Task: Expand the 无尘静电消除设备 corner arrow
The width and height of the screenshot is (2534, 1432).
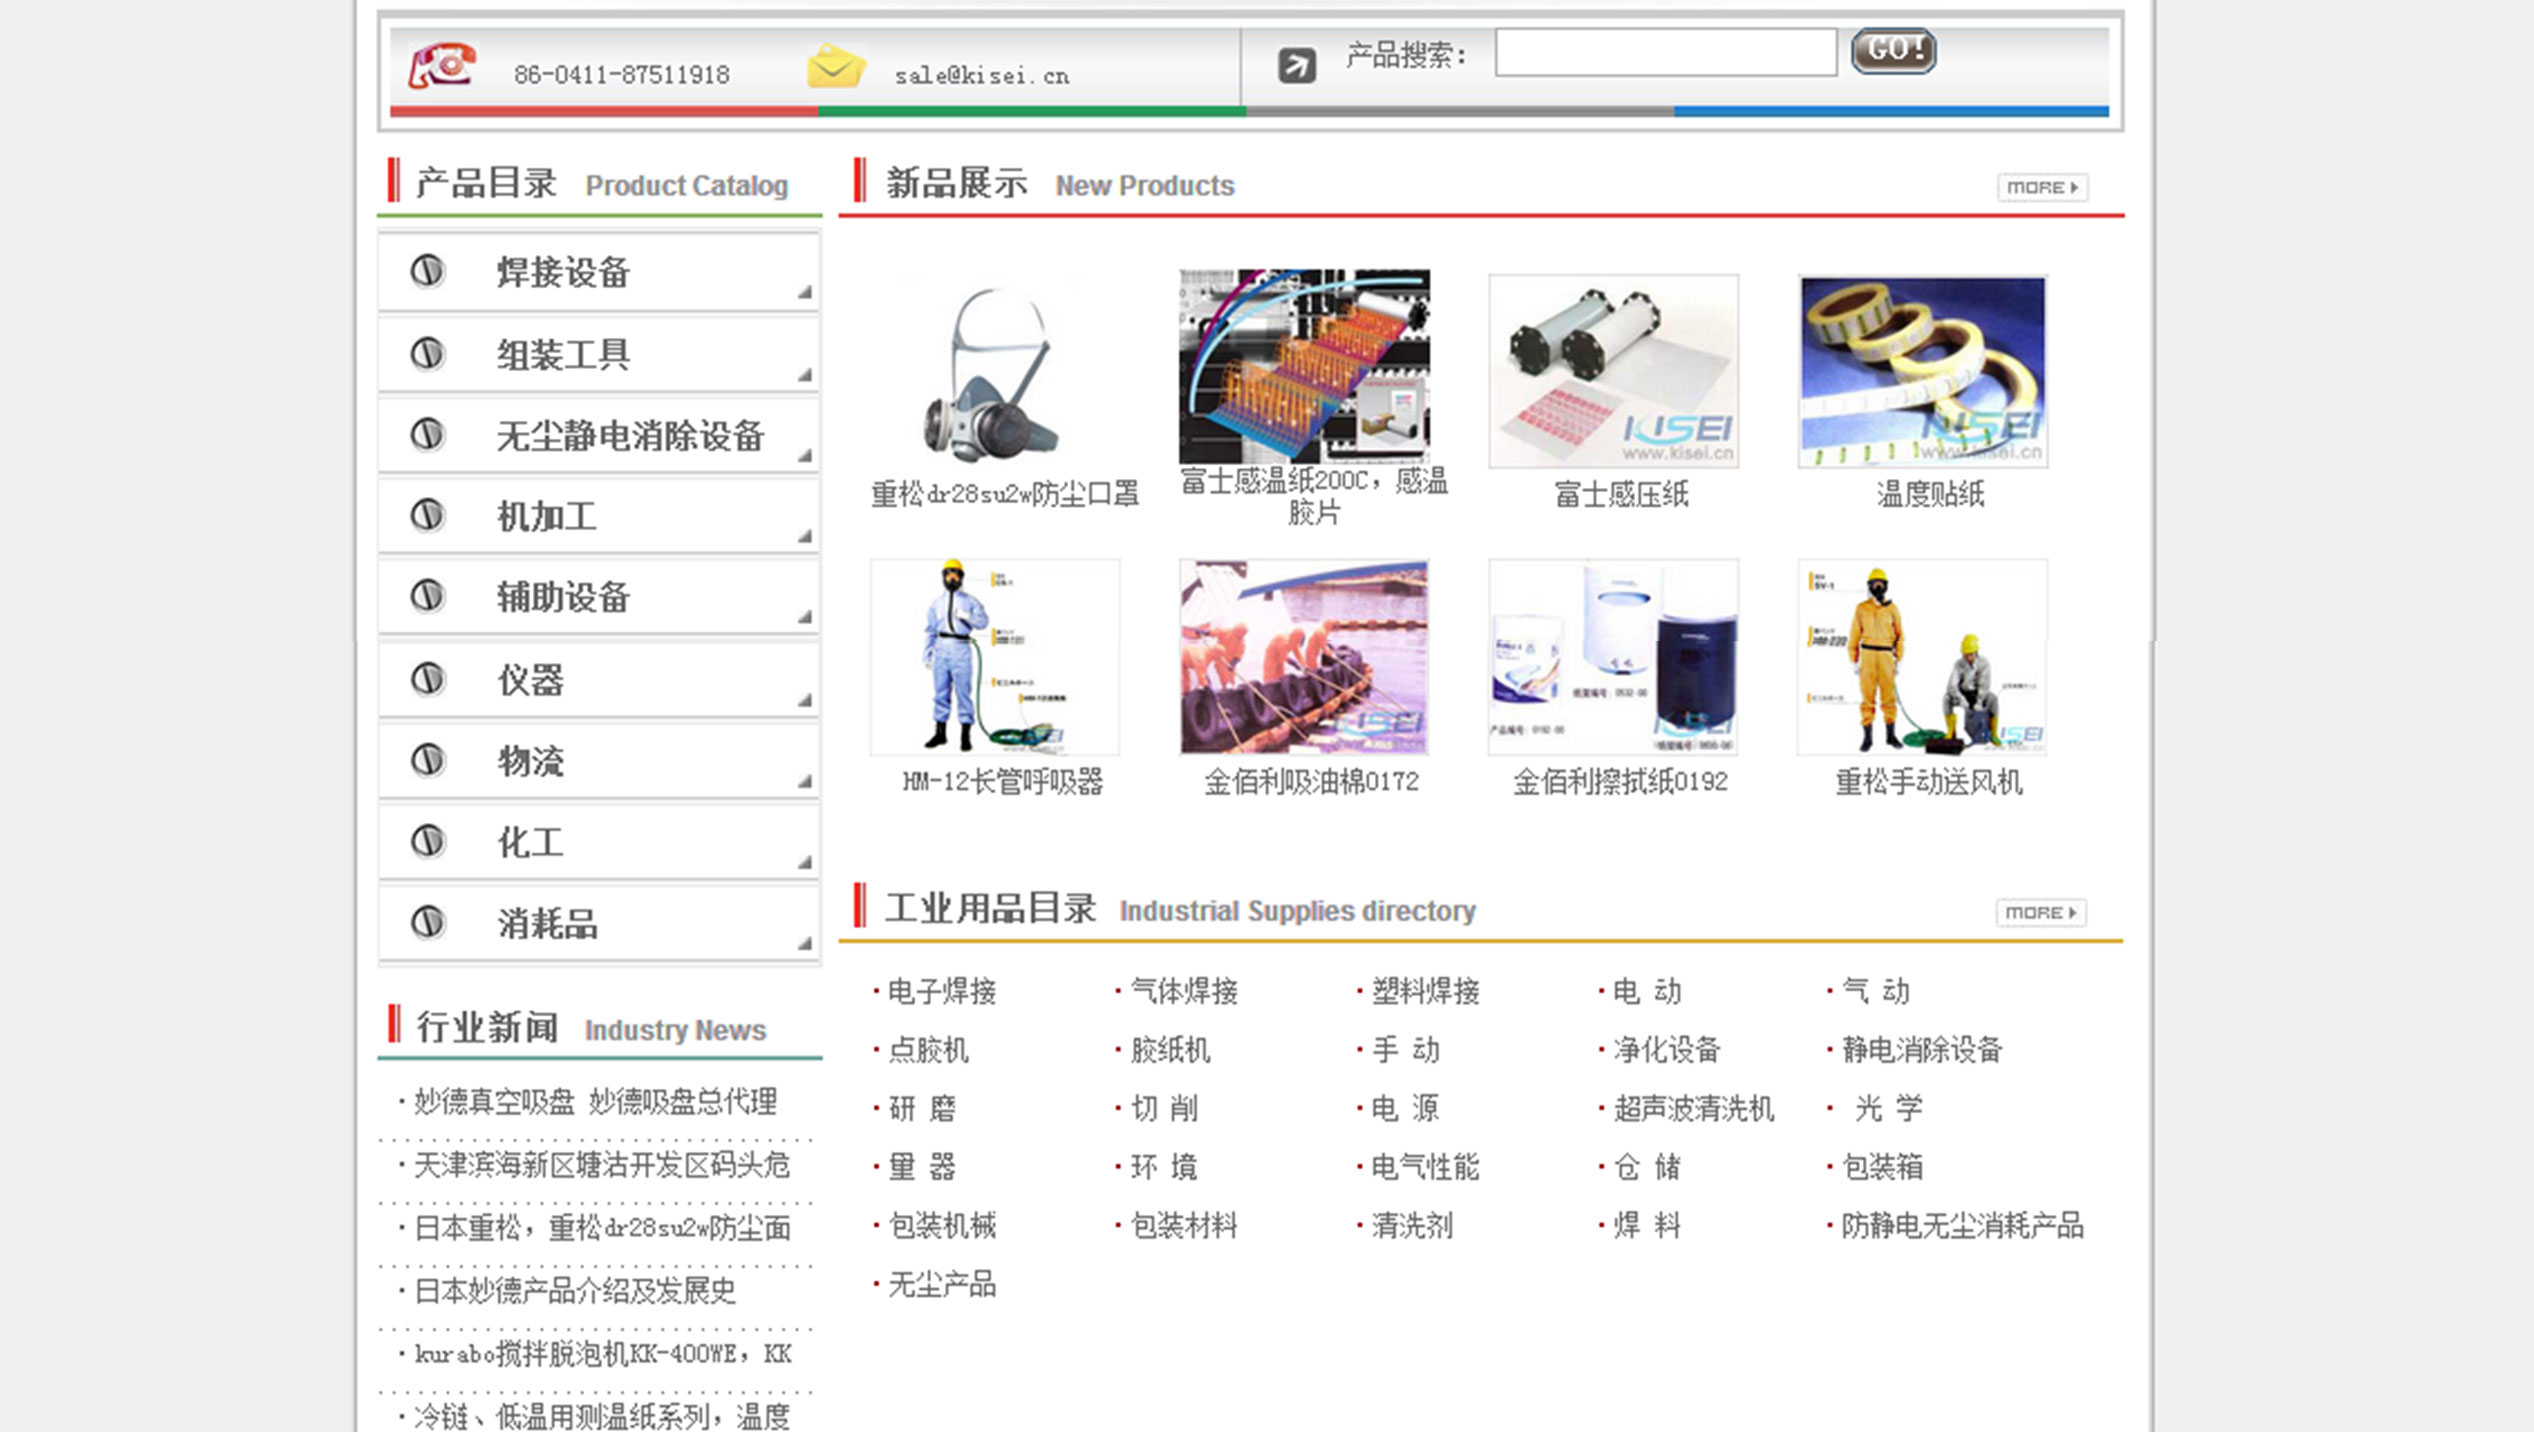Action: [804, 456]
